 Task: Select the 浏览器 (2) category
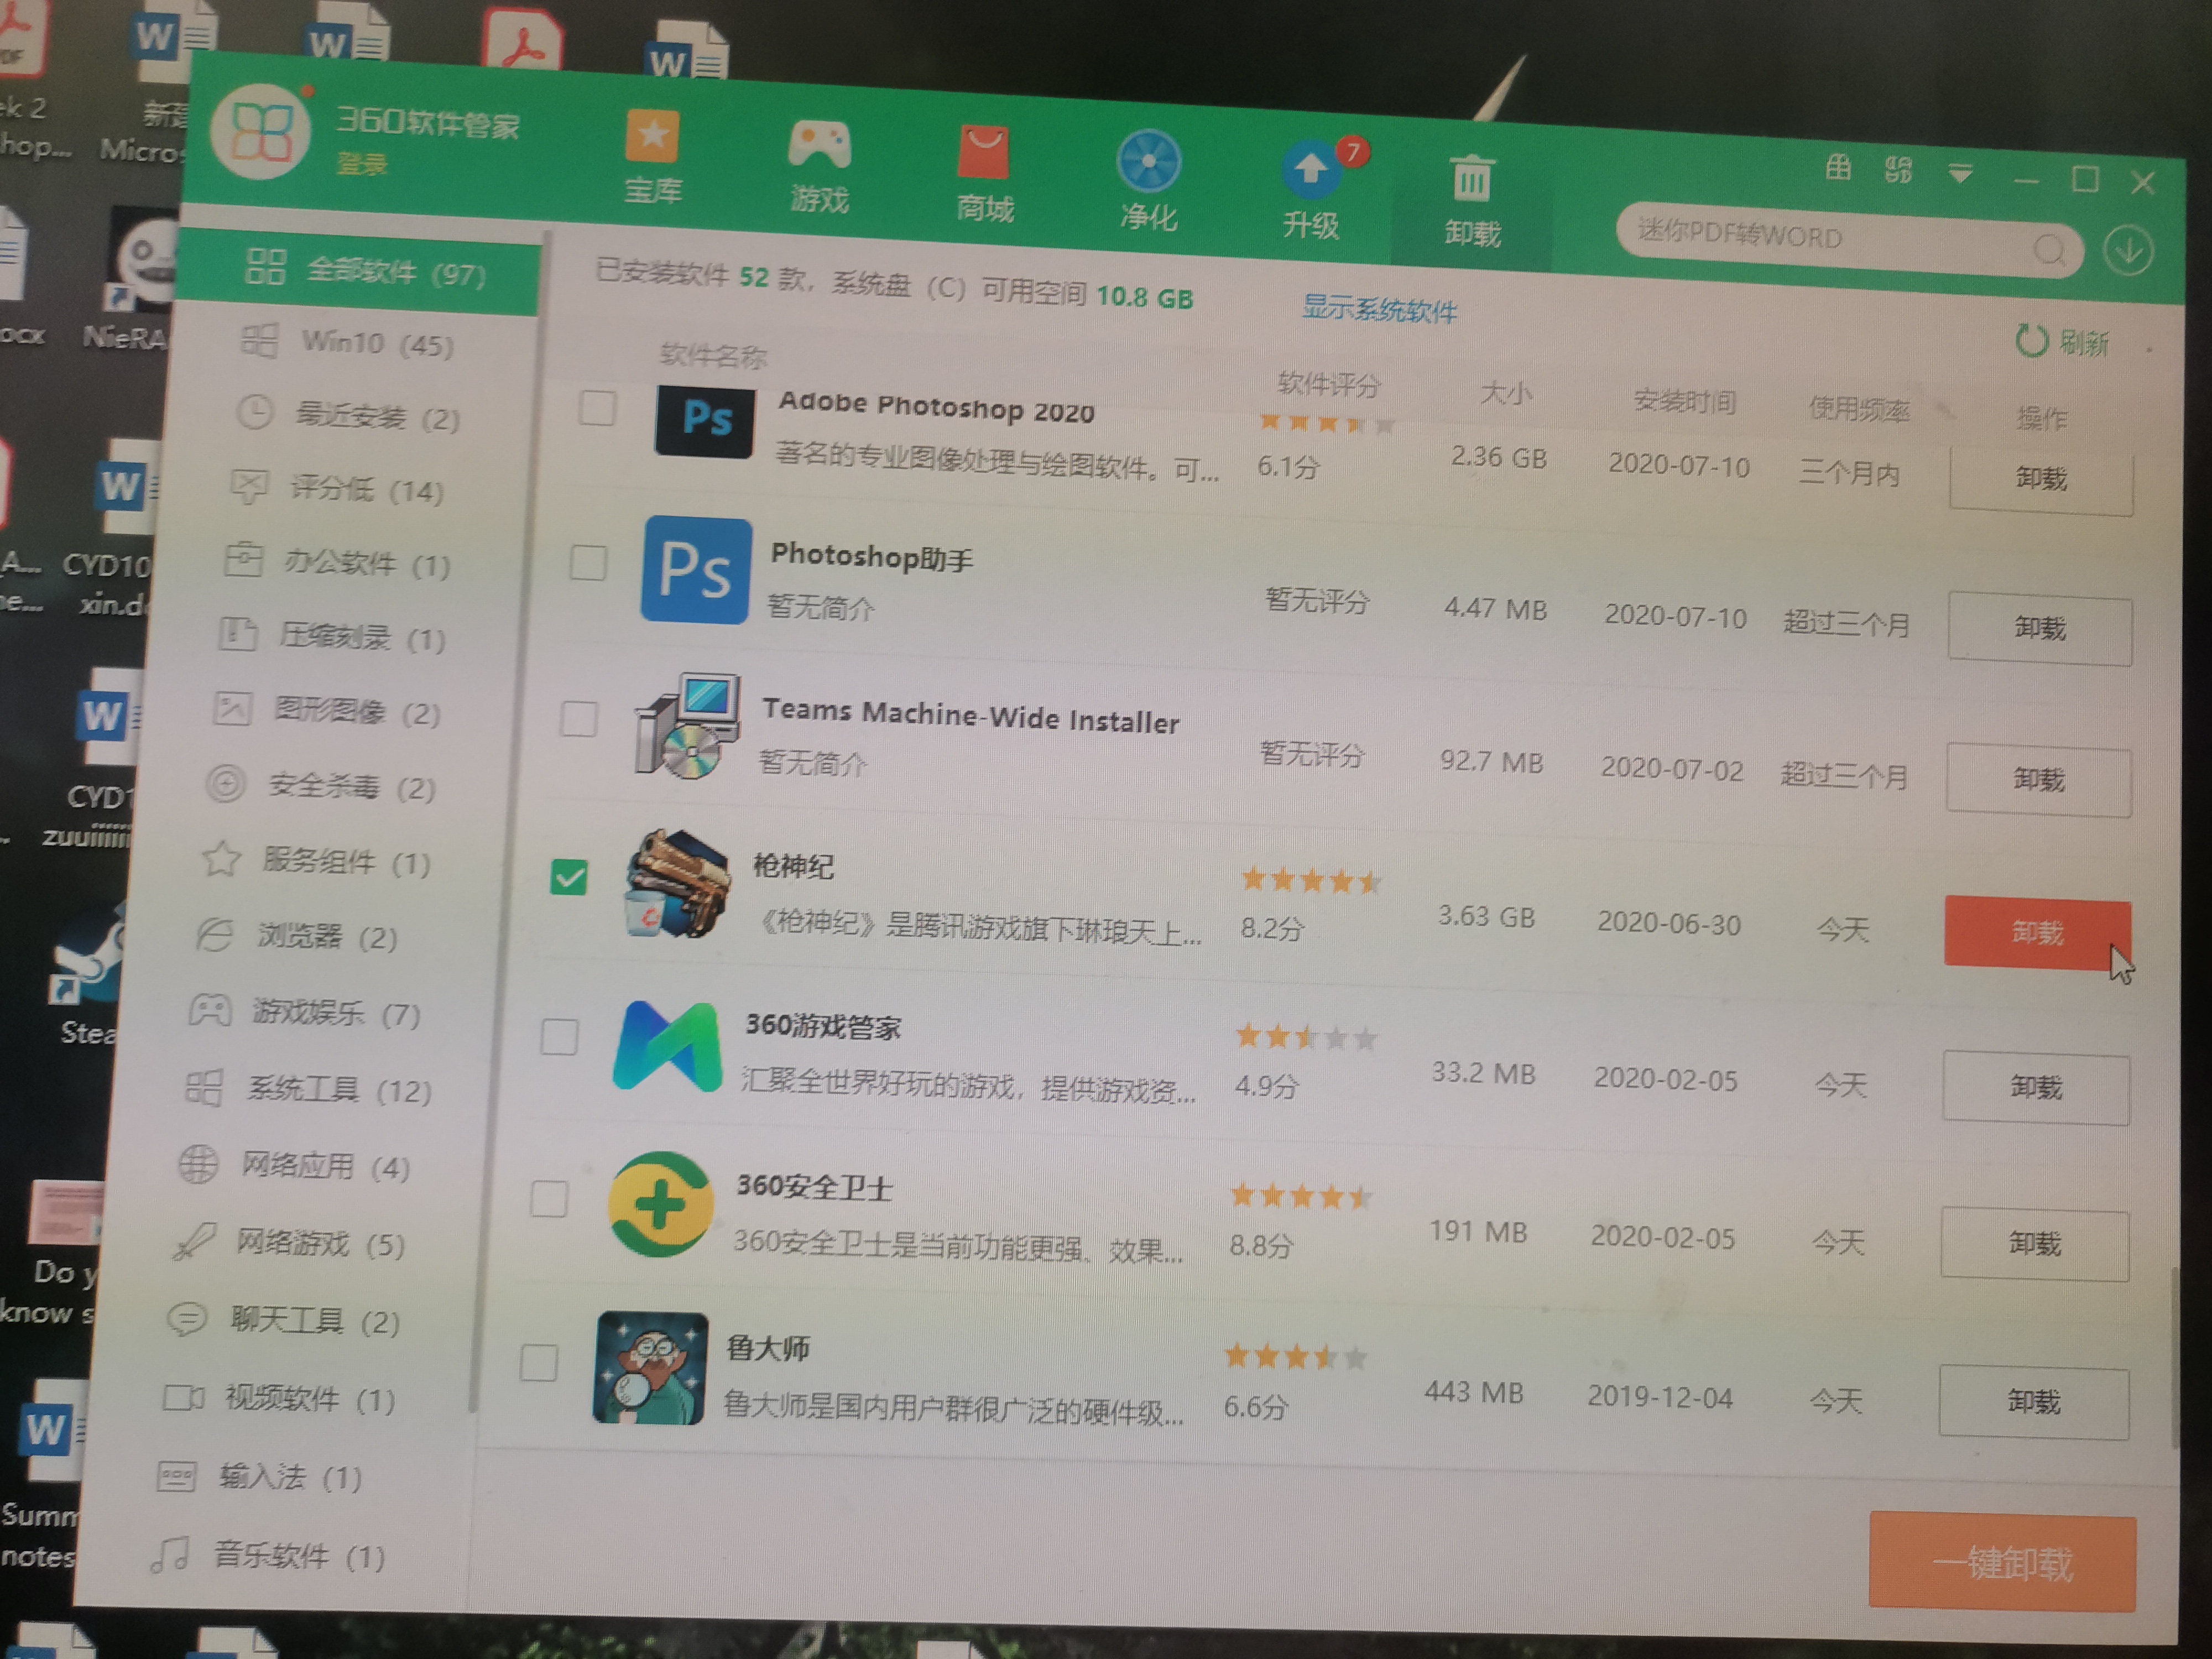[298, 936]
